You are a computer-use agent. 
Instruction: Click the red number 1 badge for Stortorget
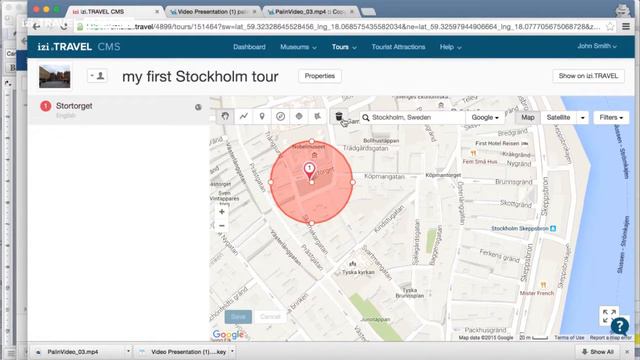[x=45, y=106]
